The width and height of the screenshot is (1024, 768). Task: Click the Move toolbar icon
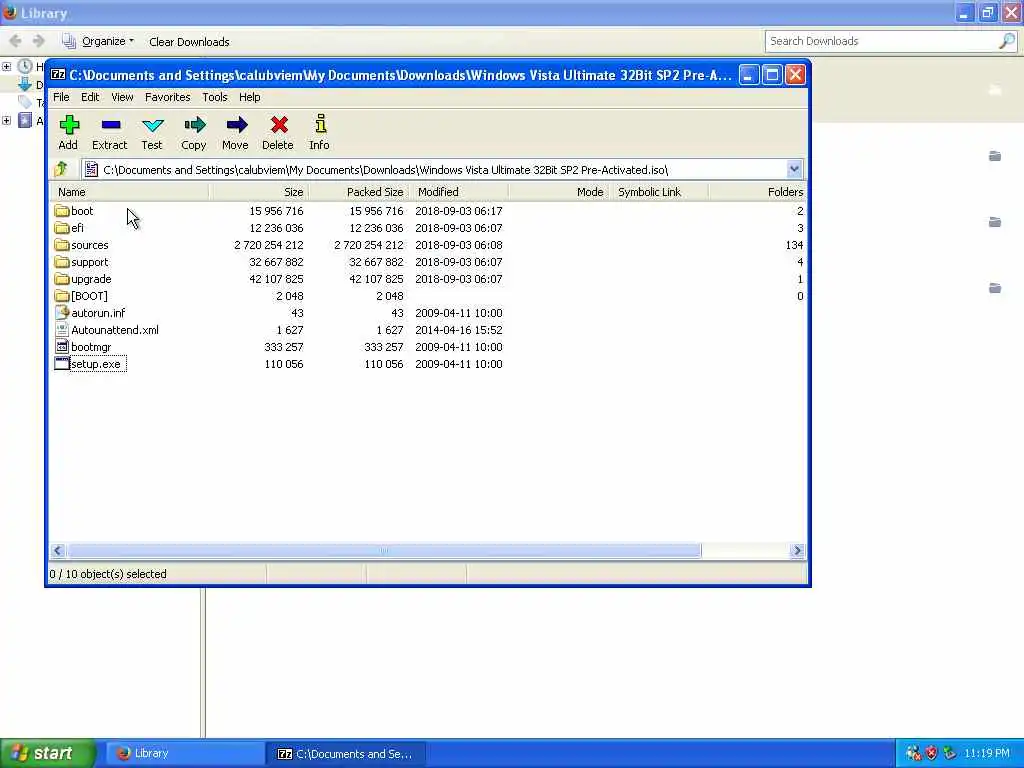click(x=236, y=125)
